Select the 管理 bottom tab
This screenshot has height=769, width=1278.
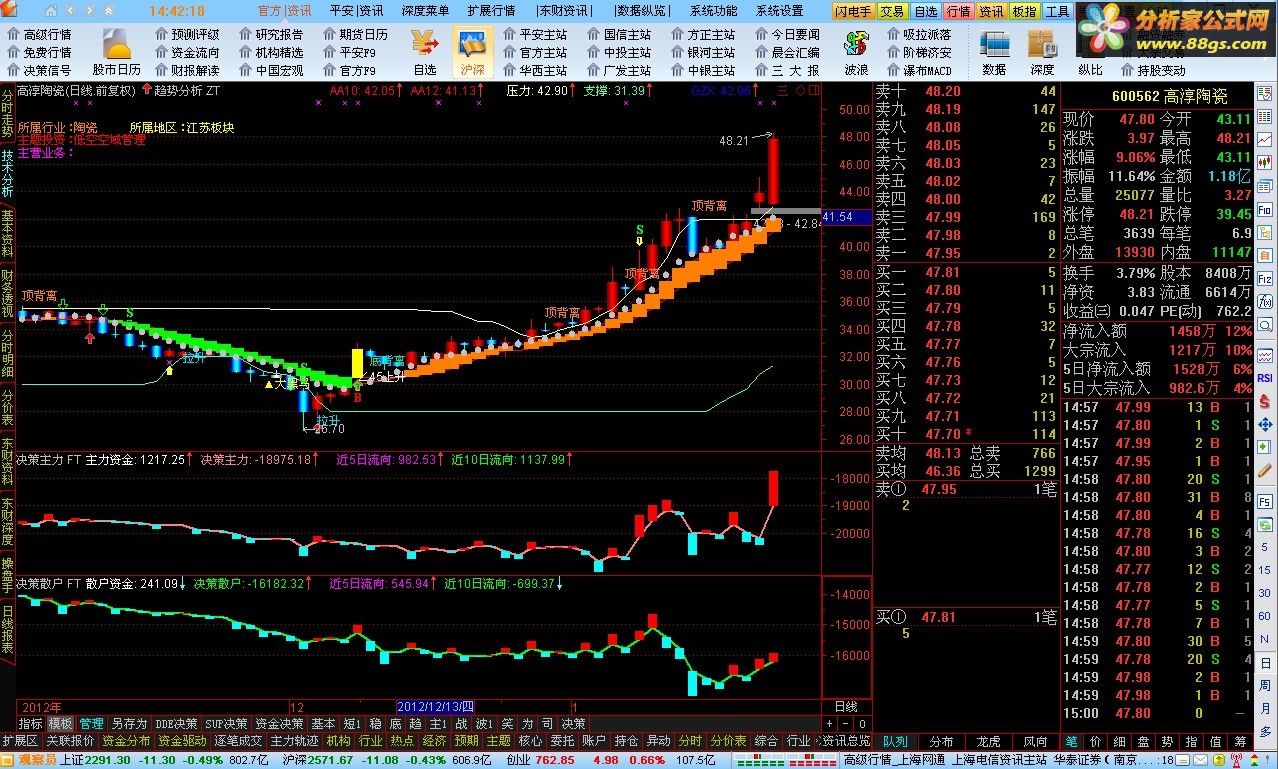coord(91,723)
